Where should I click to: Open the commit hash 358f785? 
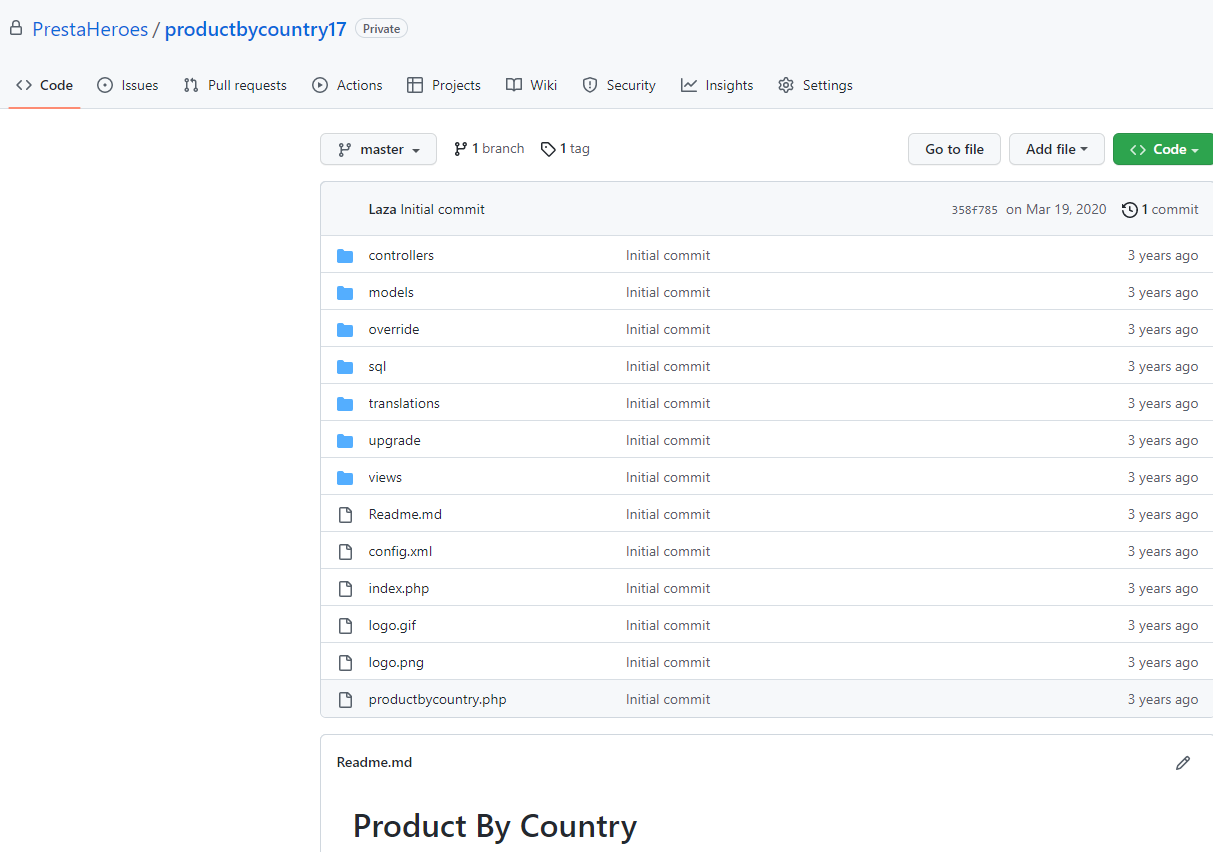[x=974, y=210]
